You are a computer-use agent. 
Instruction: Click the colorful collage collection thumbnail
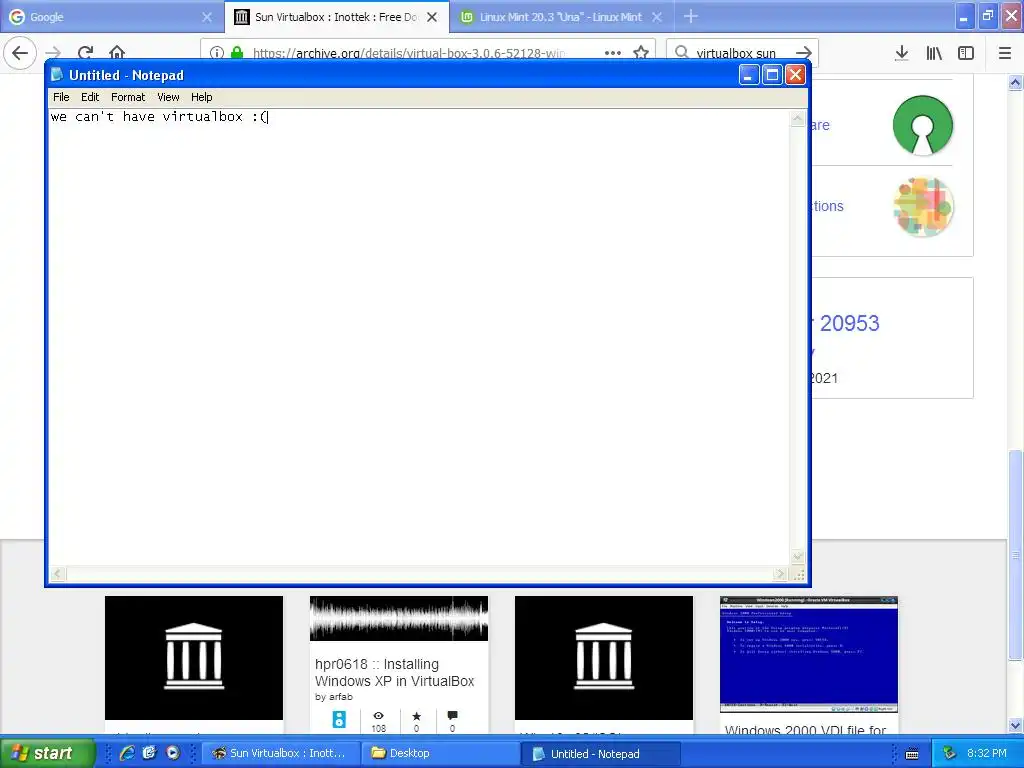[x=923, y=207]
